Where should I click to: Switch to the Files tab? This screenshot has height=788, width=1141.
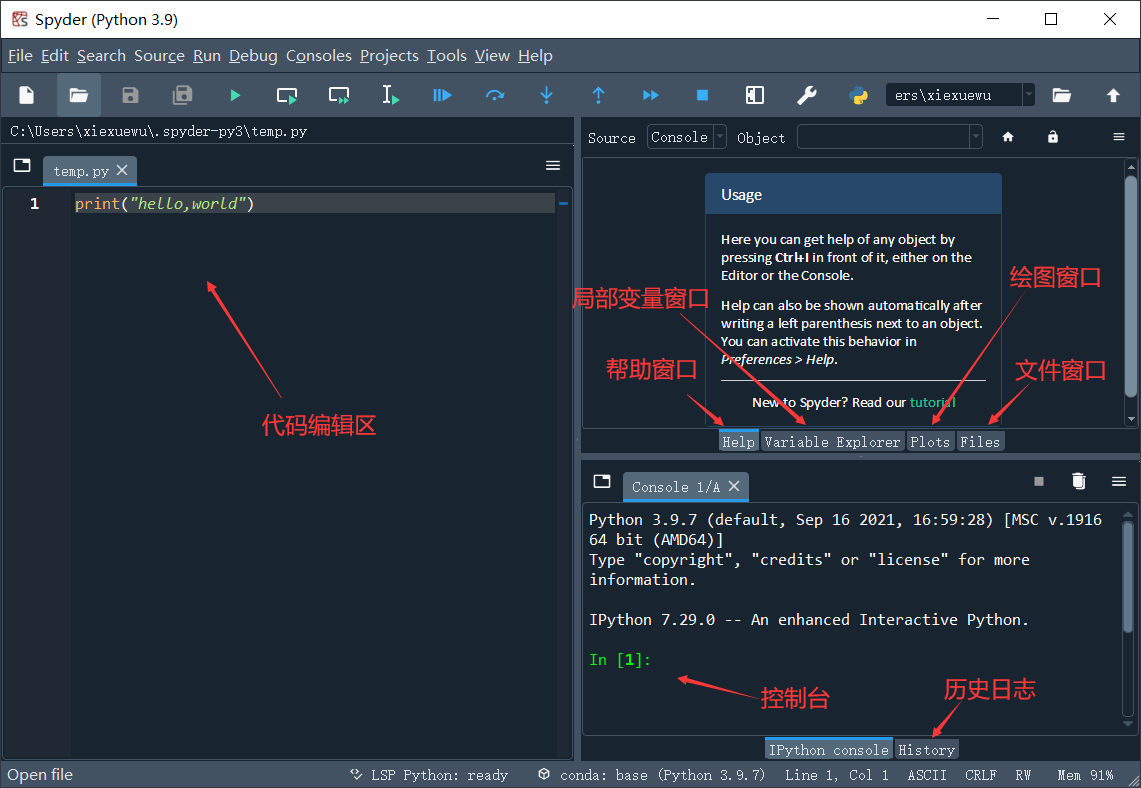coord(979,442)
